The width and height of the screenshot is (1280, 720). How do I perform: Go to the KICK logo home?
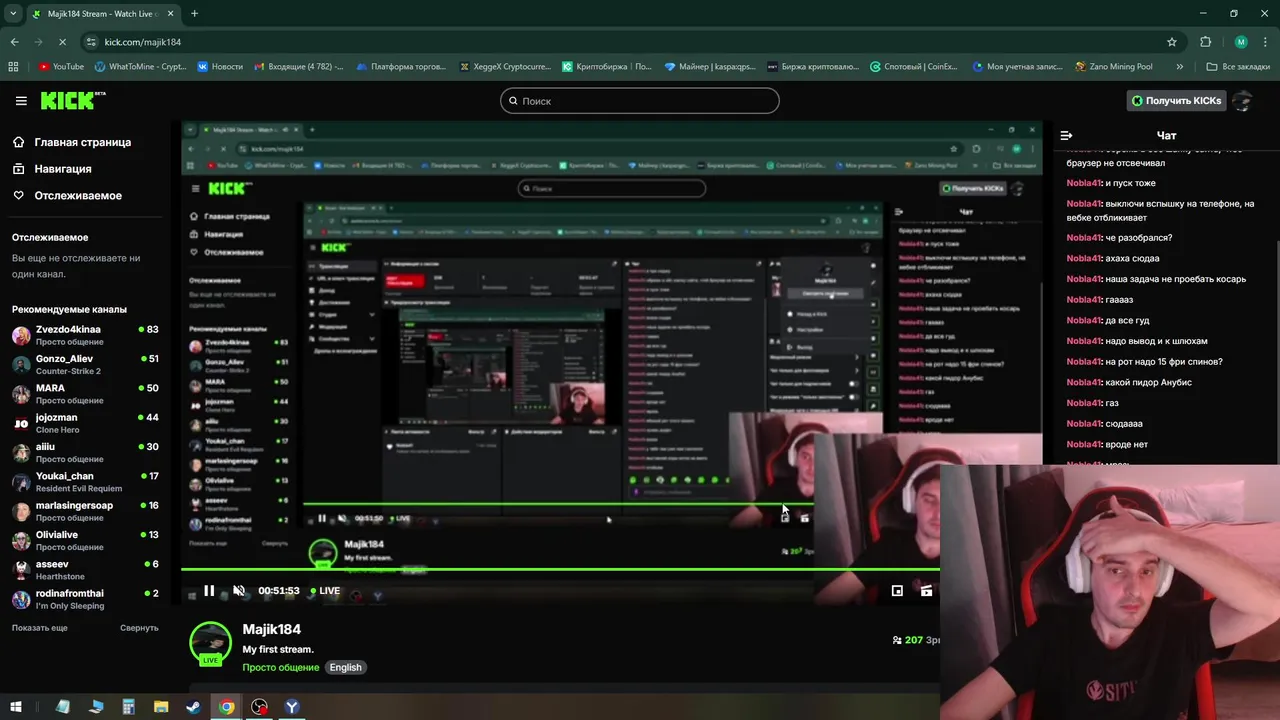(x=72, y=100)
